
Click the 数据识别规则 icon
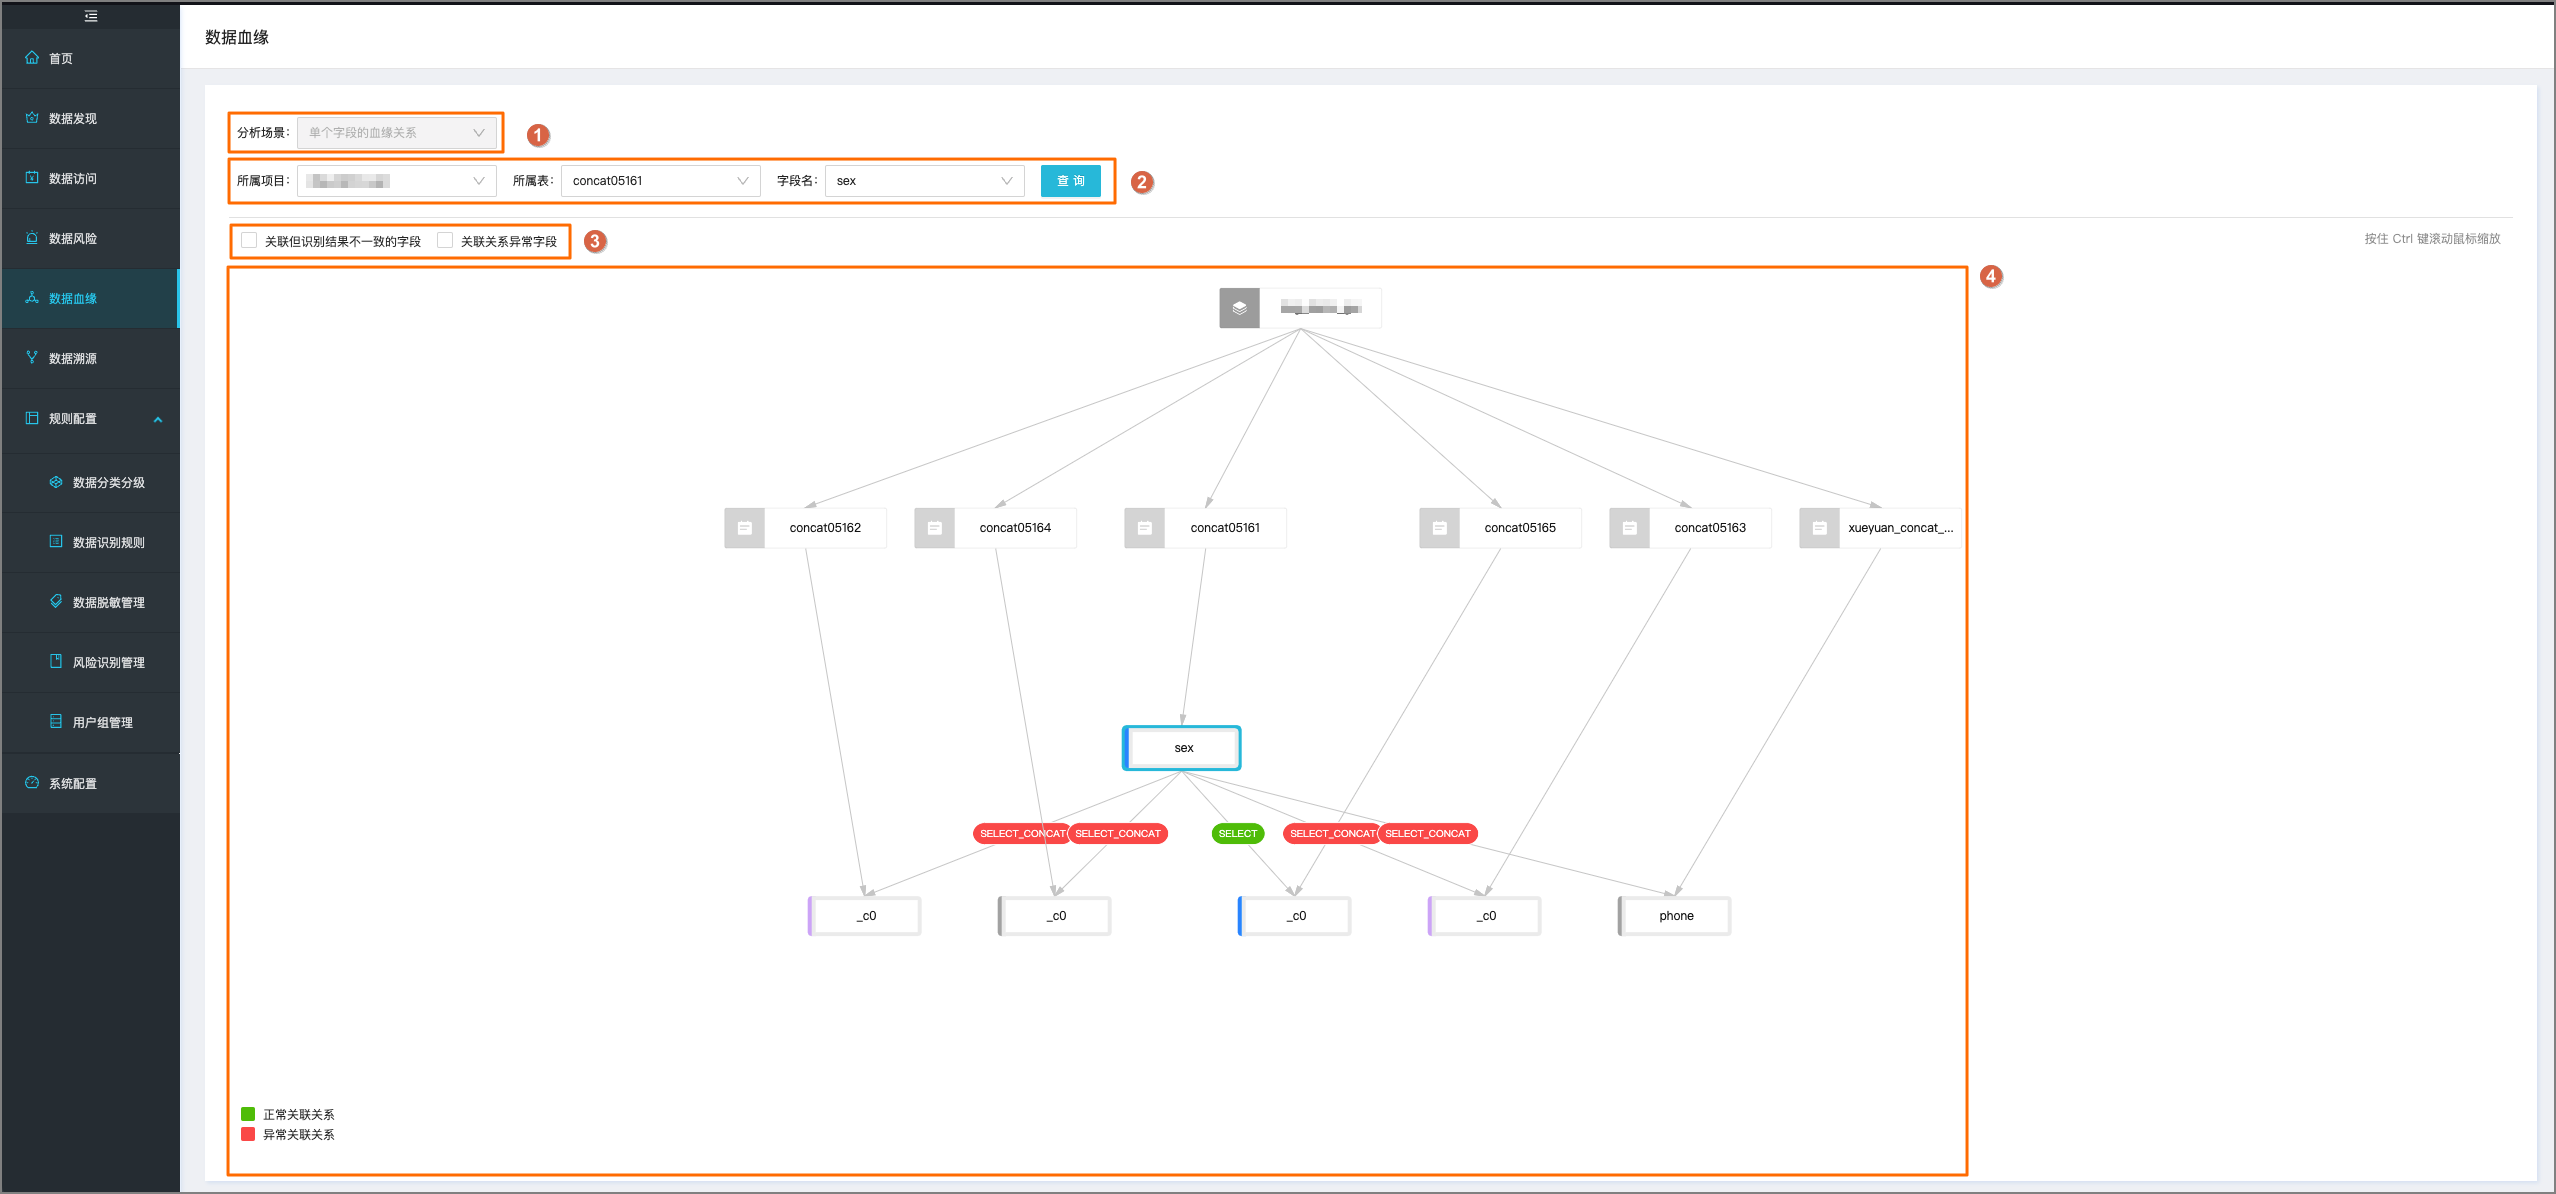pyautogui.click(x=56, y=542)
